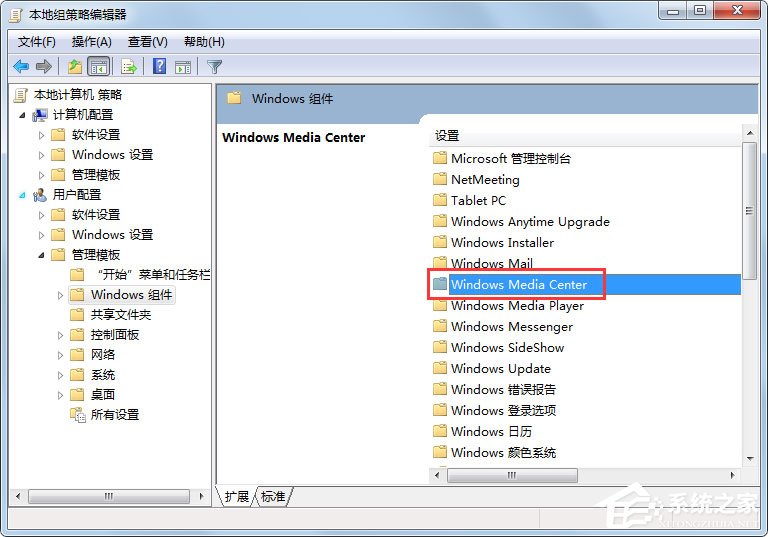Toggle the show/hide console tree icon
768x537 pixels.
pyautogui.click(x=98, y=66)
